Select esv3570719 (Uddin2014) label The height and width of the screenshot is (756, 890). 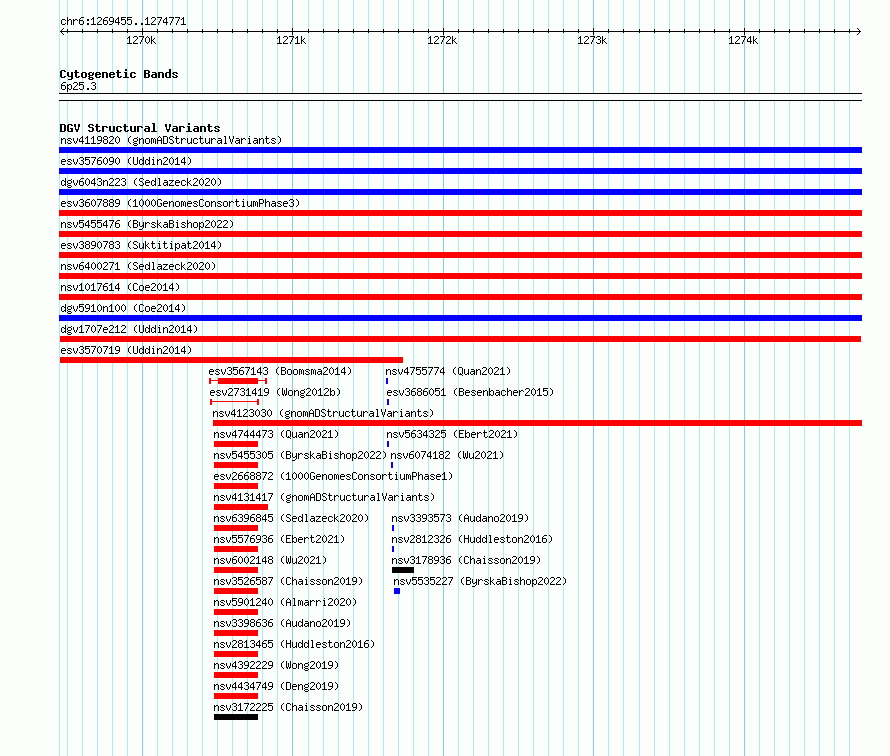click(126, 350)
